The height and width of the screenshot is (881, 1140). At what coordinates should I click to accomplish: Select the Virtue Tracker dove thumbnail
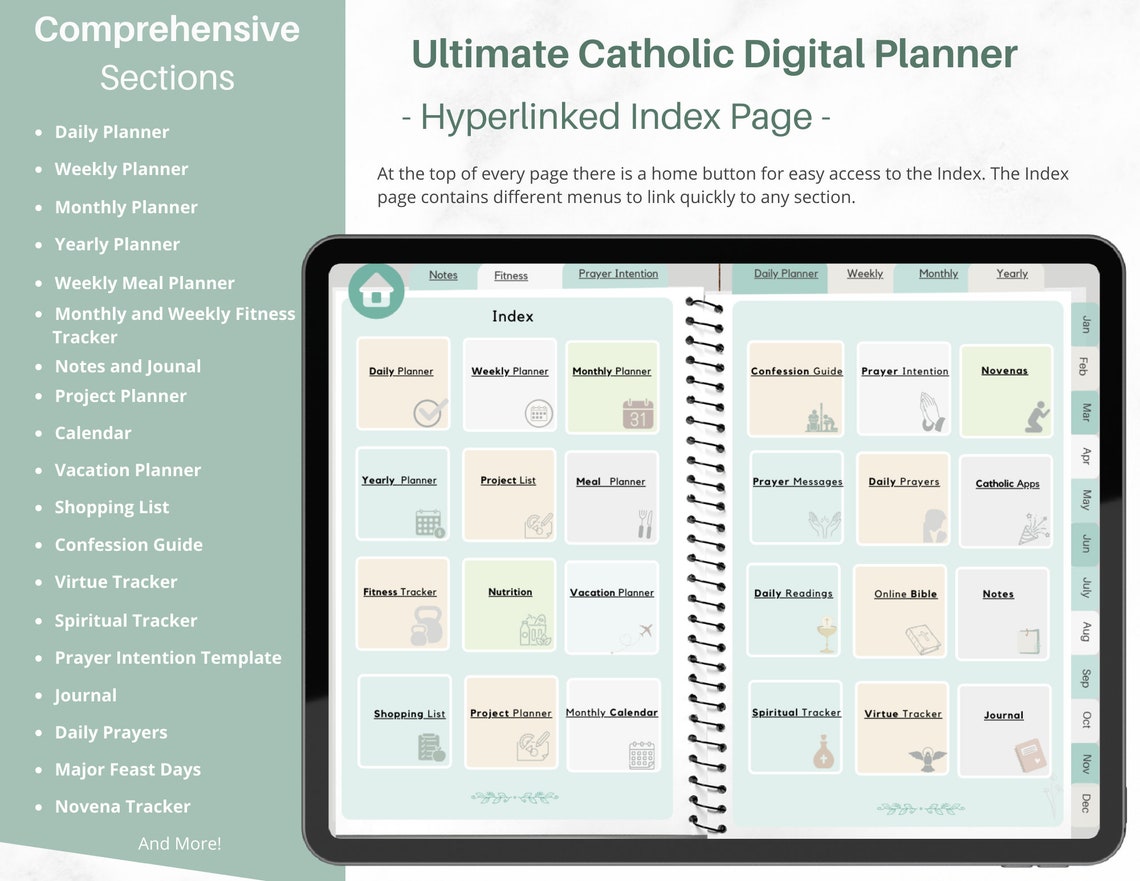point(902,727)
